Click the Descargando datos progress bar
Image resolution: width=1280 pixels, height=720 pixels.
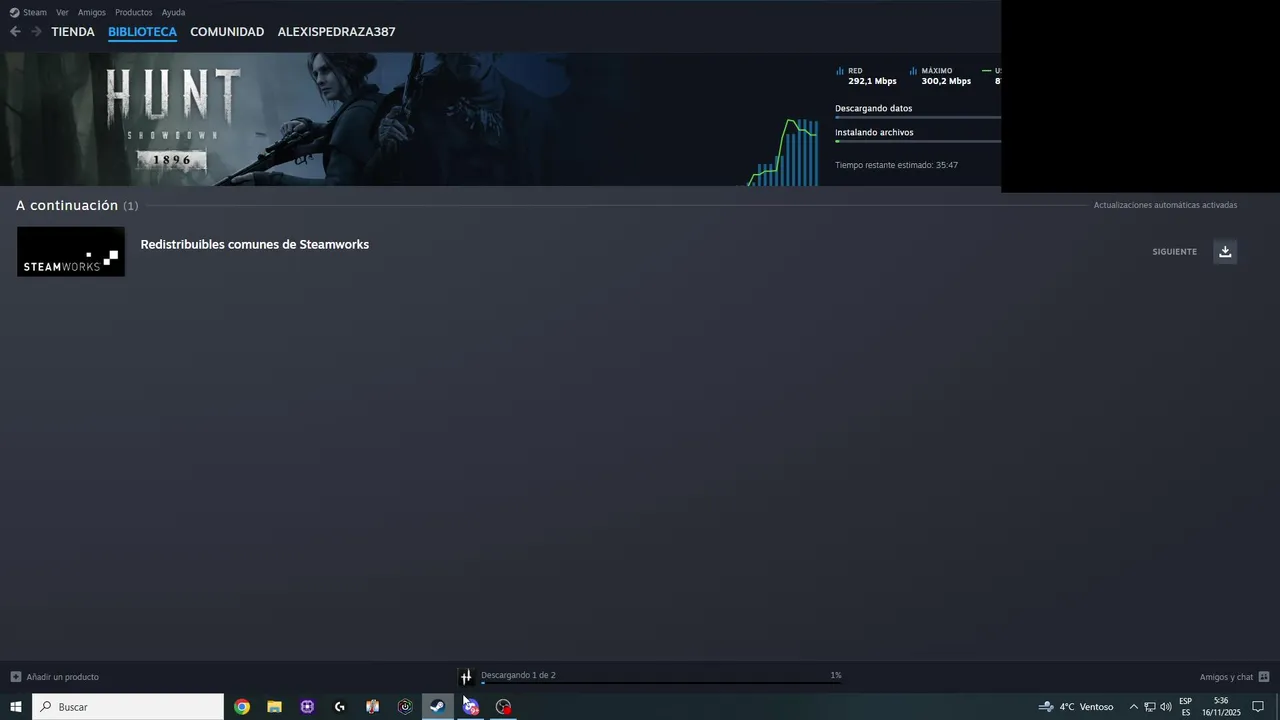point(918,118)
